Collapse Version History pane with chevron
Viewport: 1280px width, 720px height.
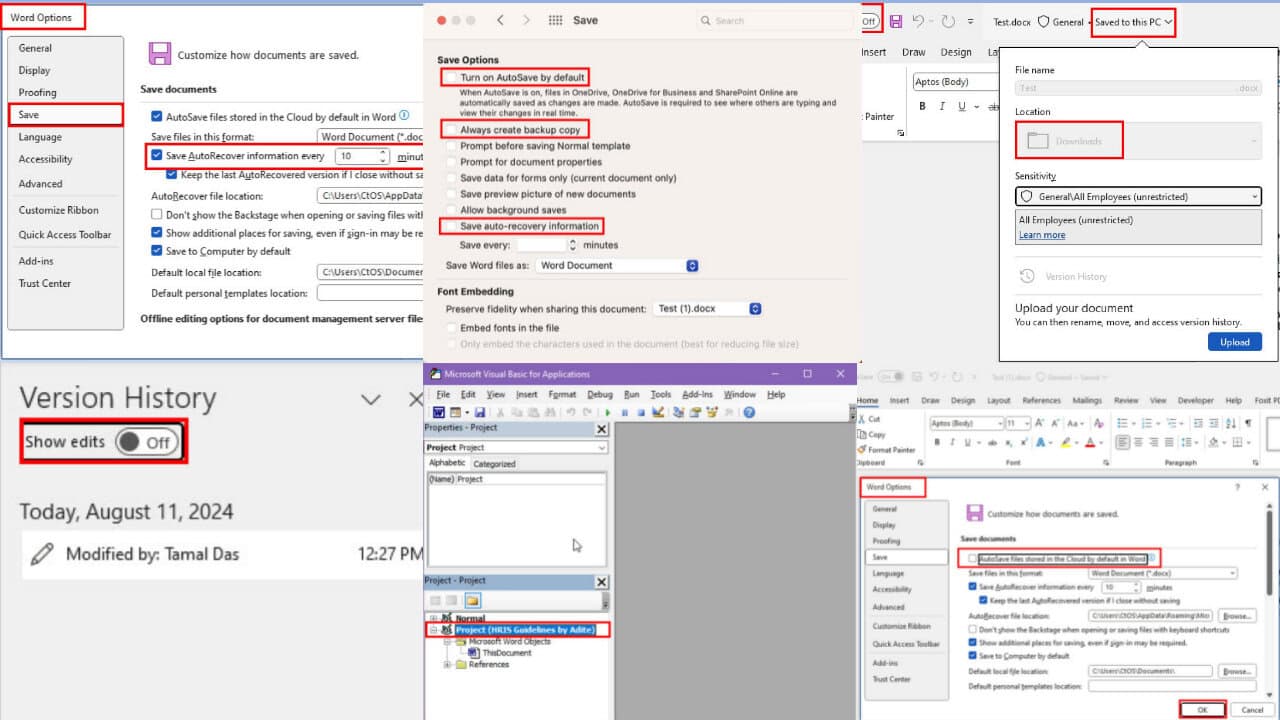[x=371, y=399]
